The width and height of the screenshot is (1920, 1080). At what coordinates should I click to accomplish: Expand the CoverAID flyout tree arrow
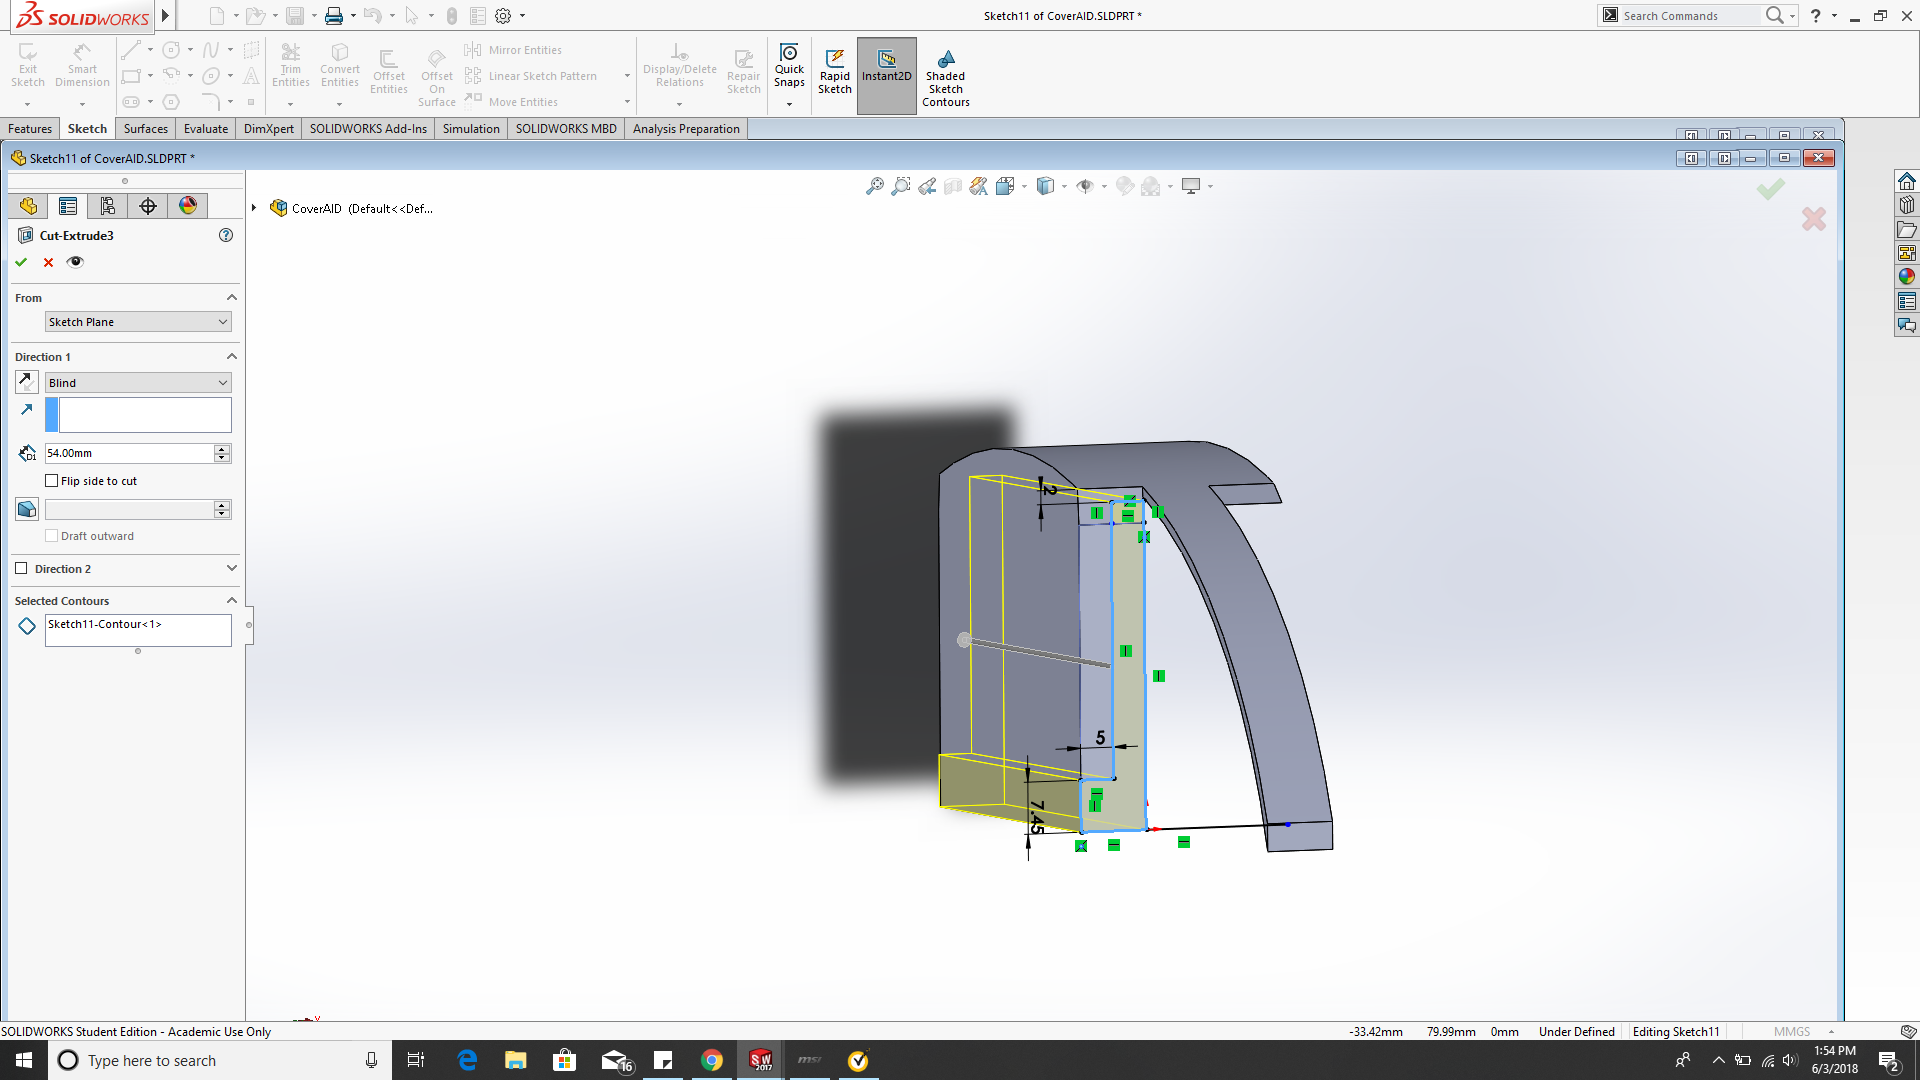pyautogui.click(x=254, y=209)
